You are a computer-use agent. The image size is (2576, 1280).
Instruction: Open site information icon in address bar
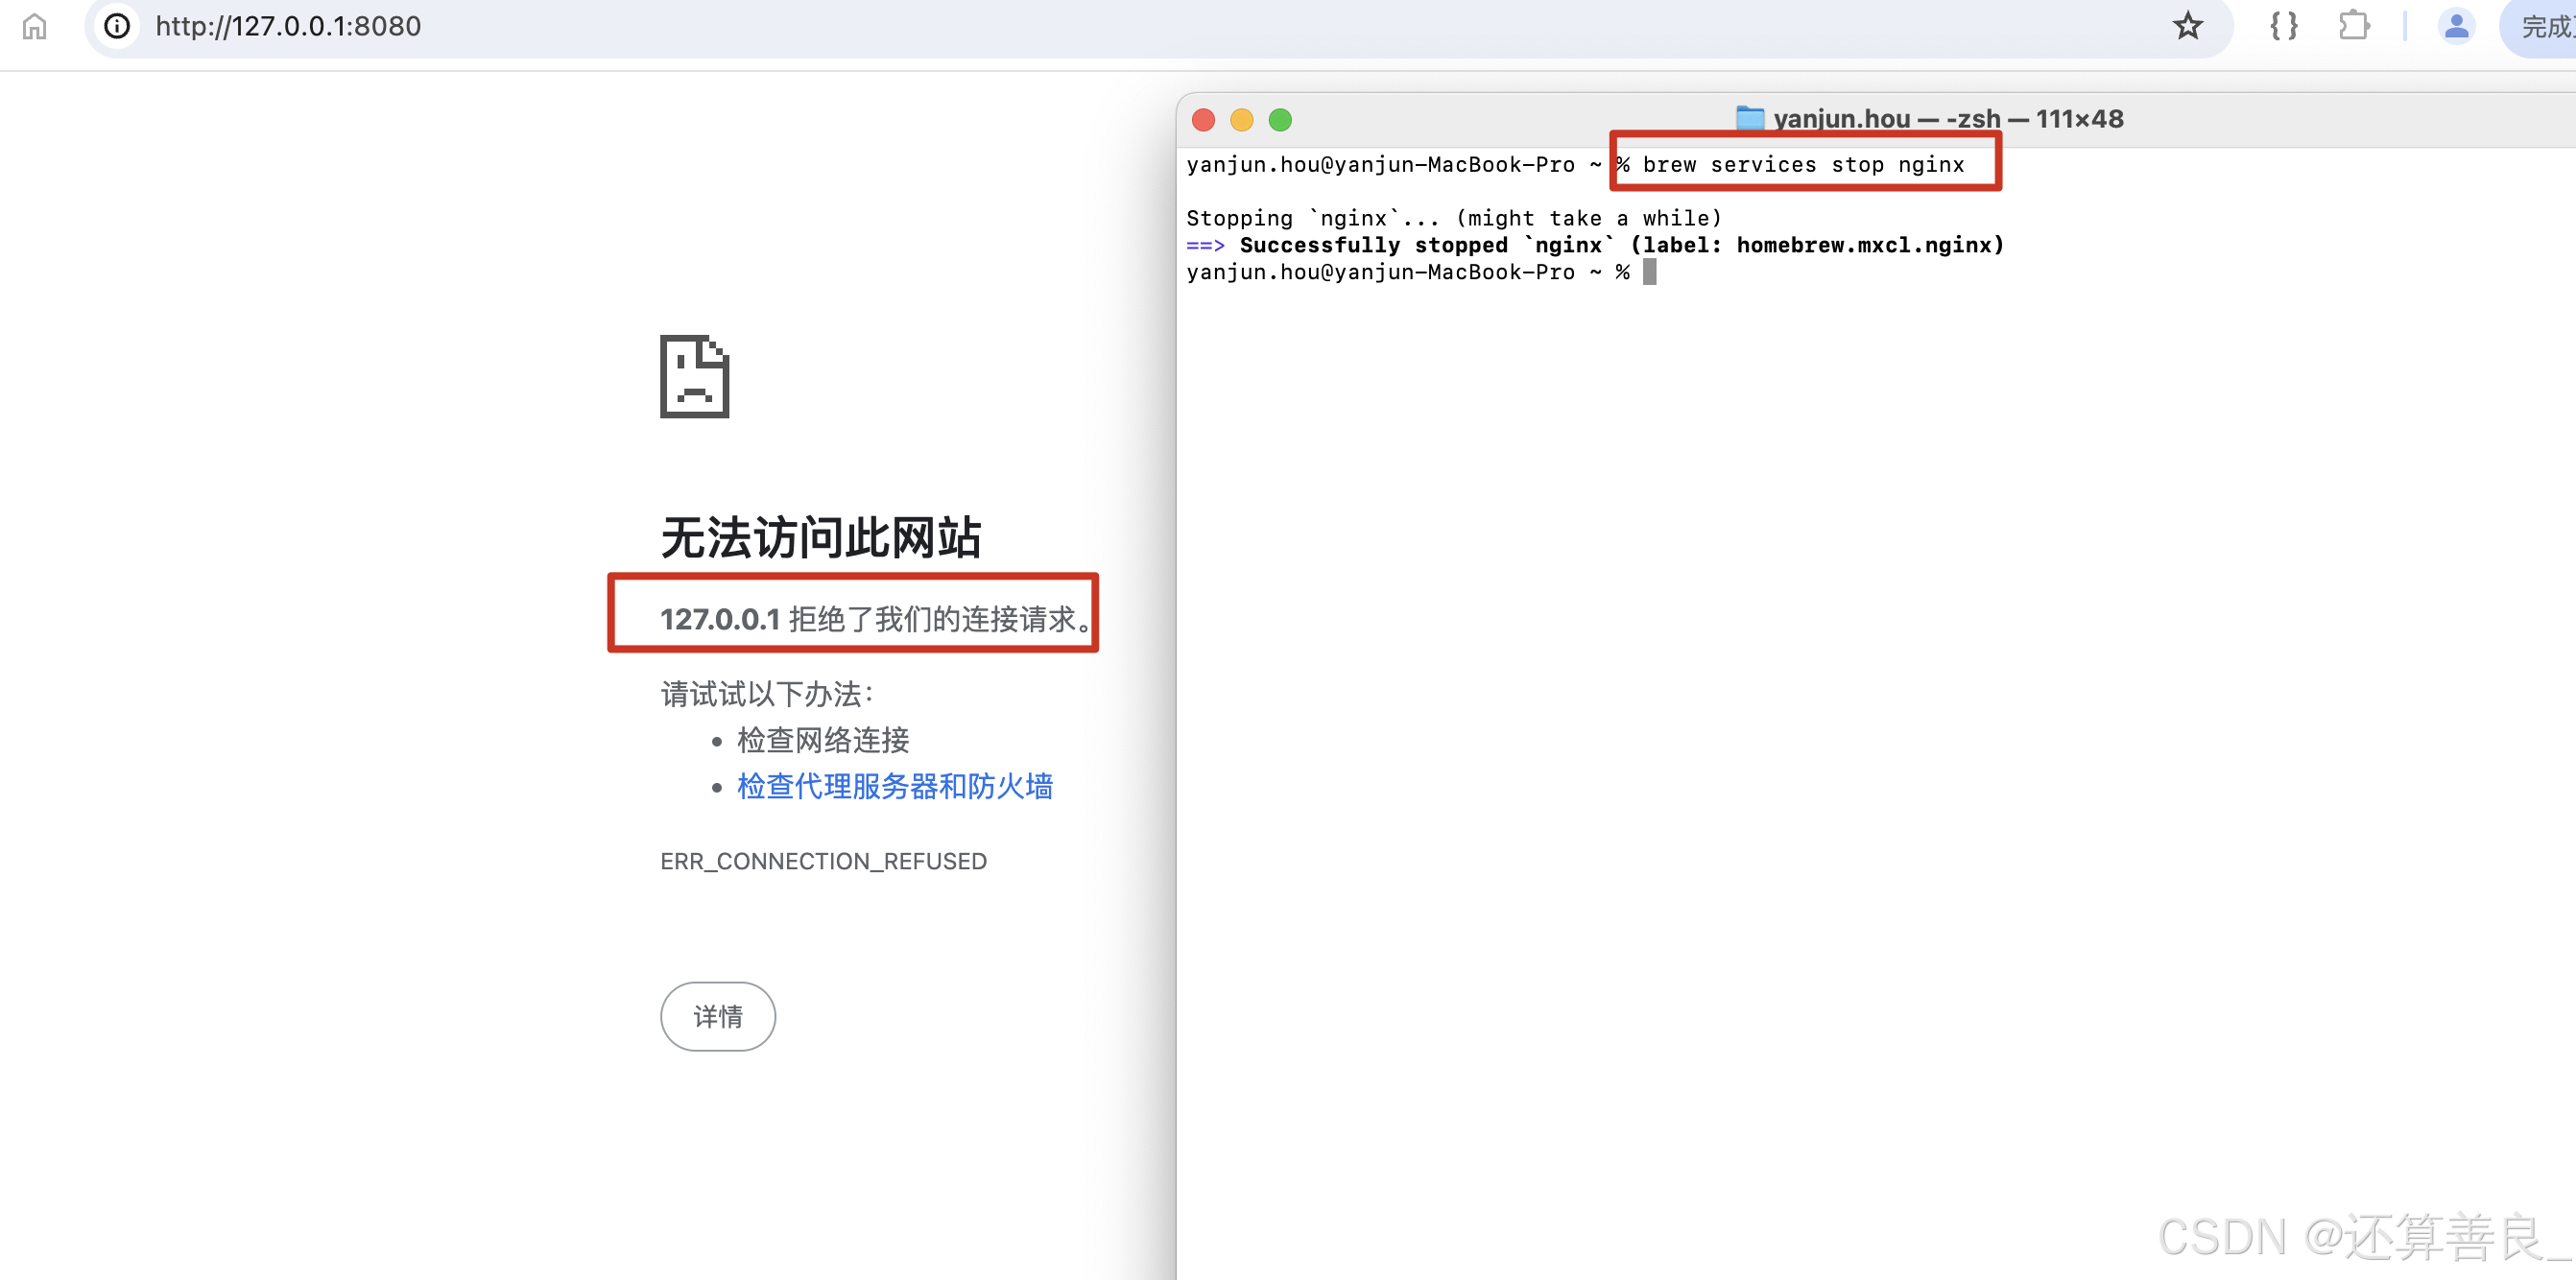click(x=117, y=26)
